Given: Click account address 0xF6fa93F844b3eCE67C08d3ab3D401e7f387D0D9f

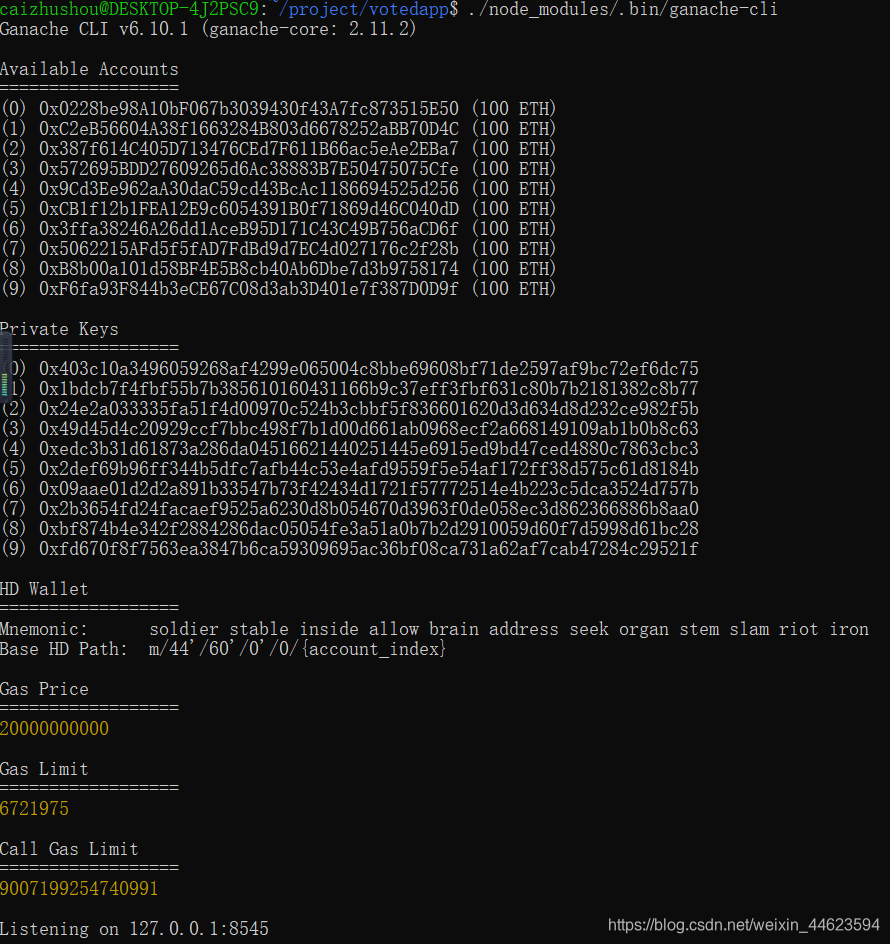Looking at the screenshot, I should pos(249,289).
